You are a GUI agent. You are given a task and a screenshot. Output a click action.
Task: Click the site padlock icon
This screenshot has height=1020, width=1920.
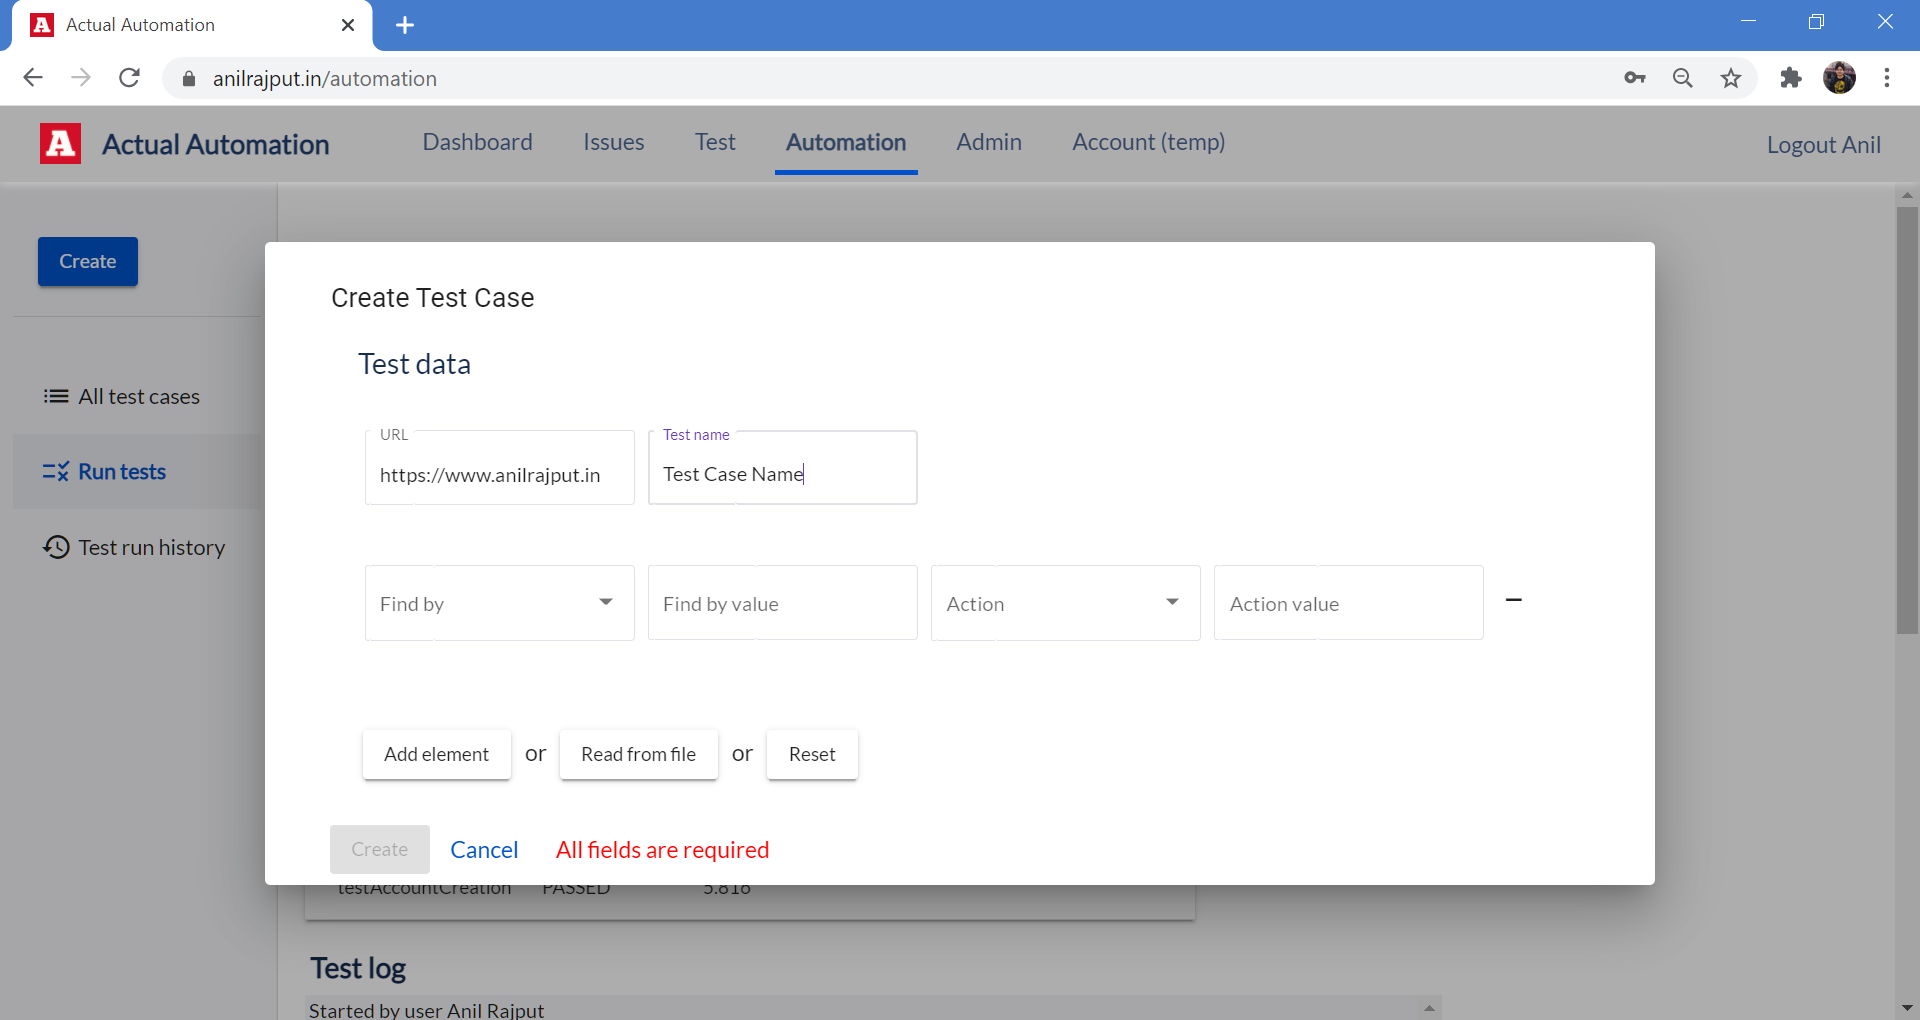tap(189, 78)
